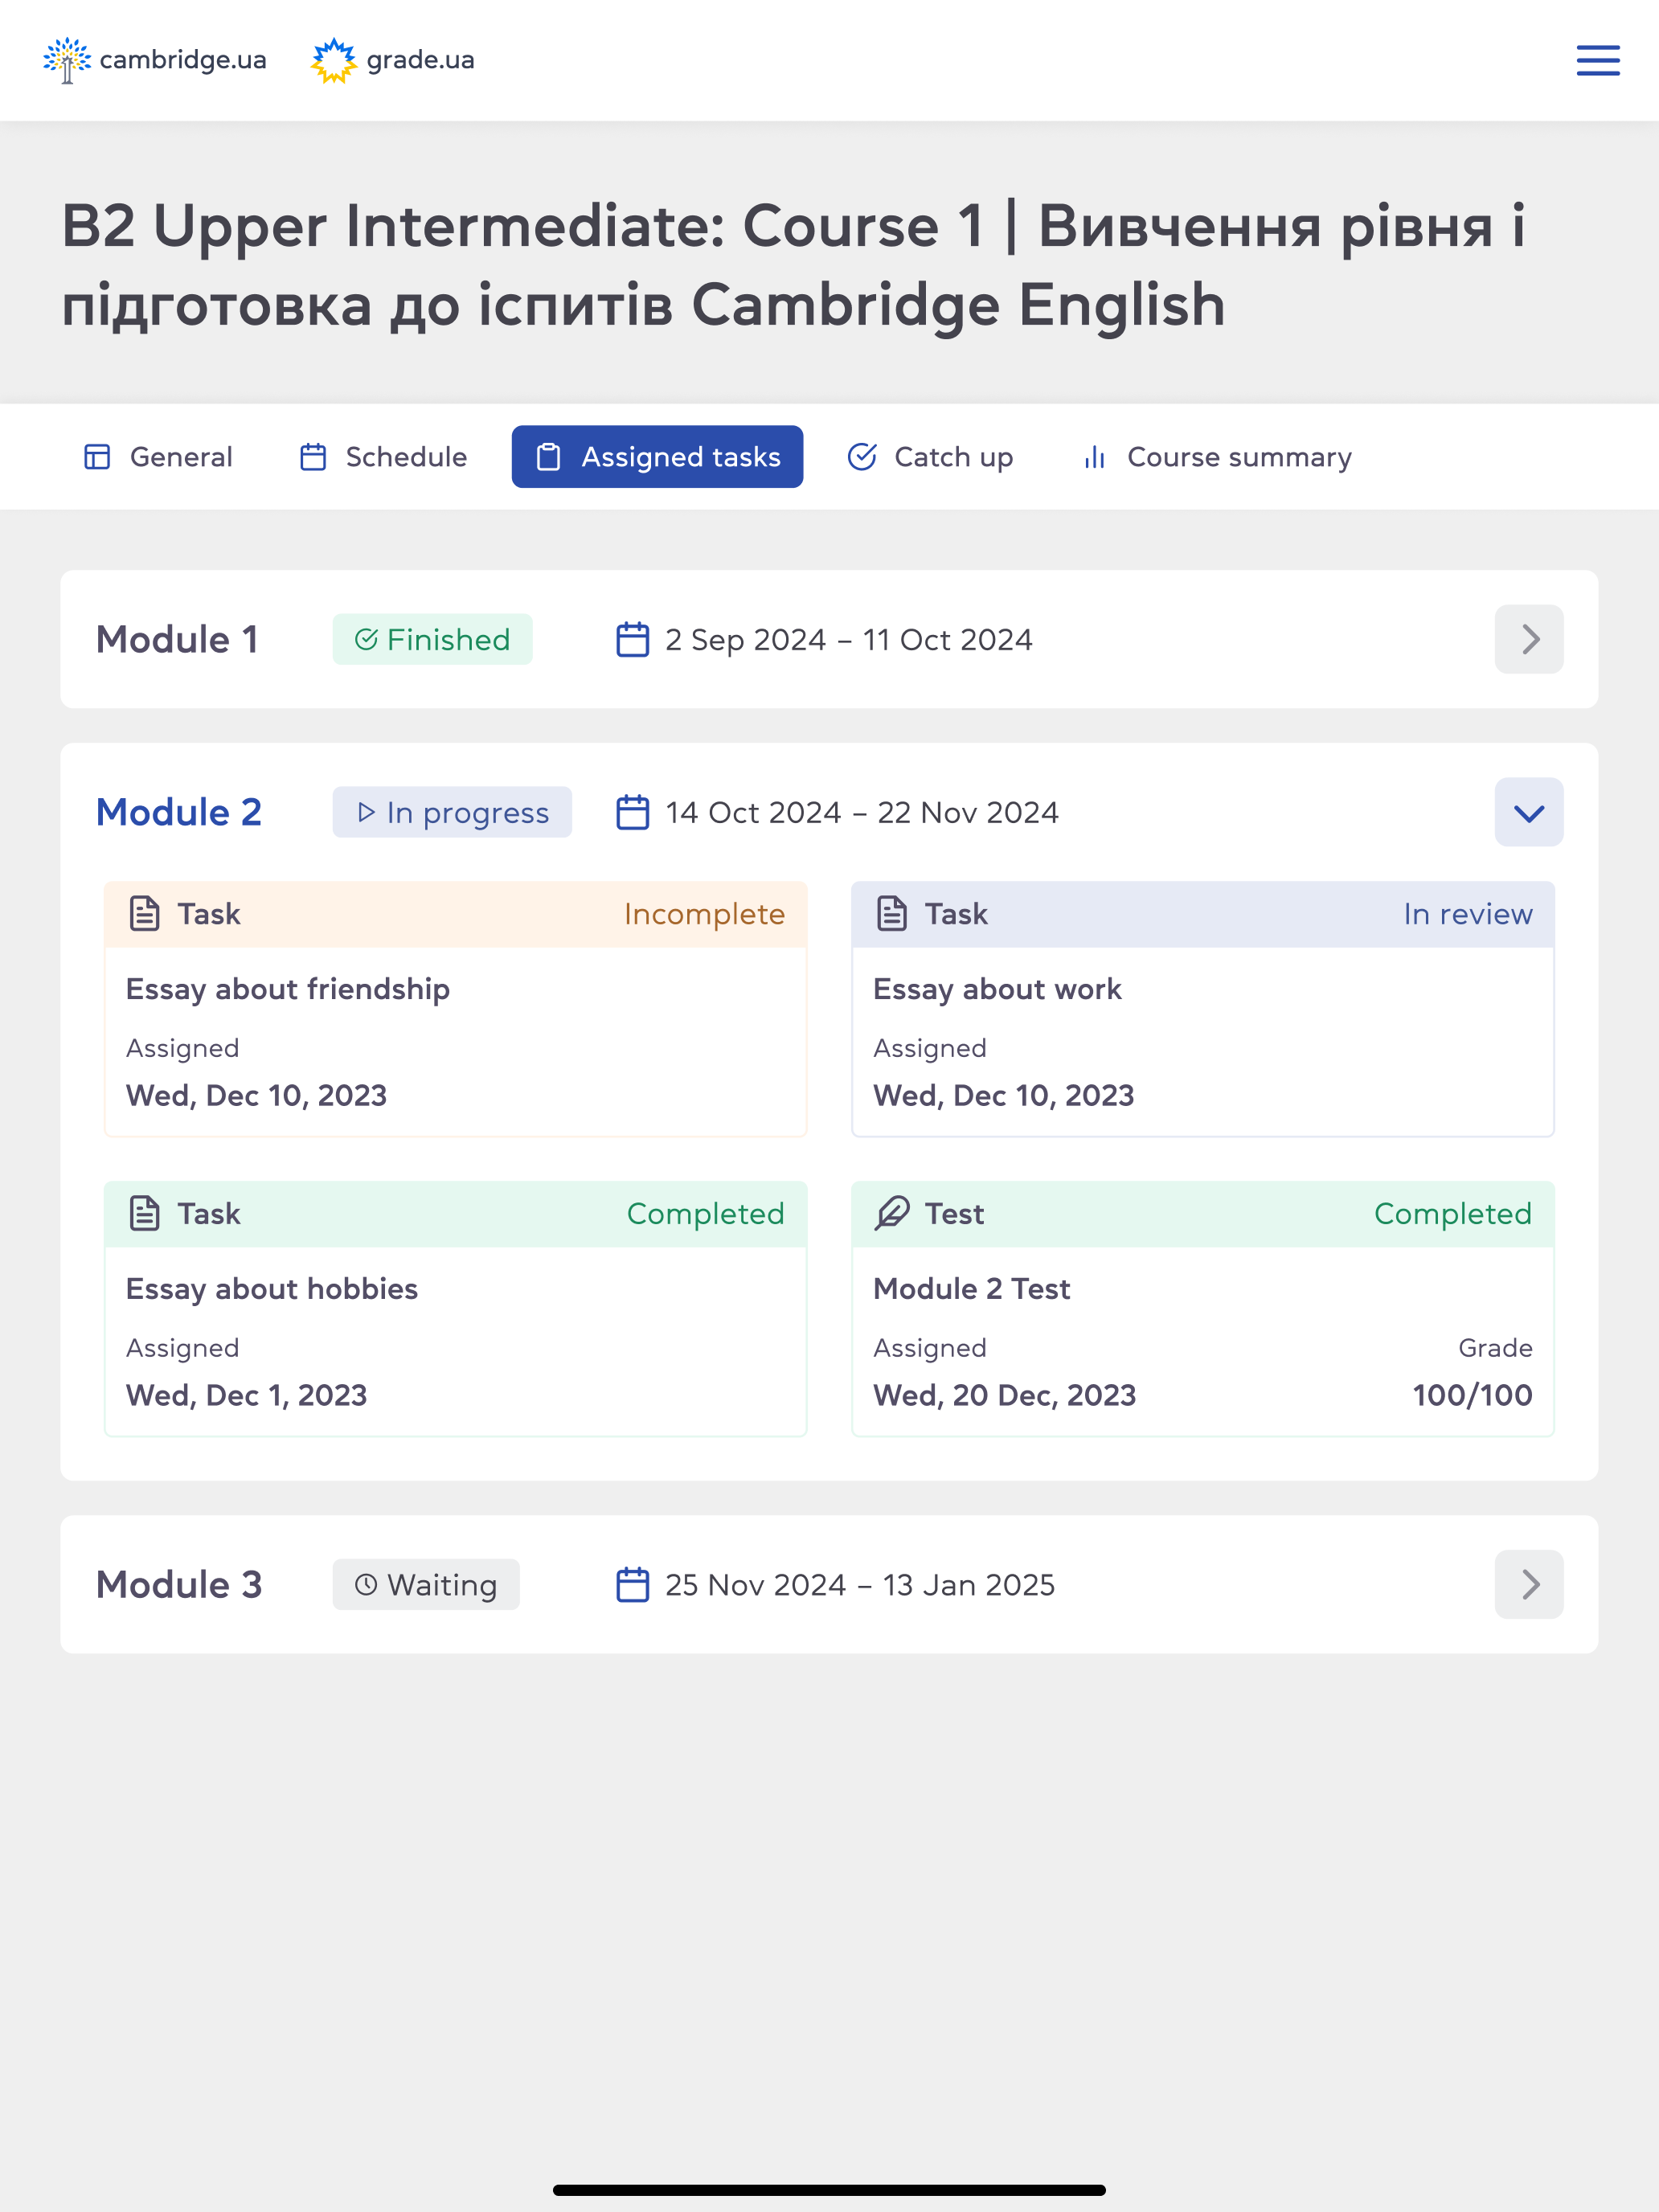
Task: Click the Wed, 20 Dec, 2023 assigned date
Action: coord(1004,1395)
